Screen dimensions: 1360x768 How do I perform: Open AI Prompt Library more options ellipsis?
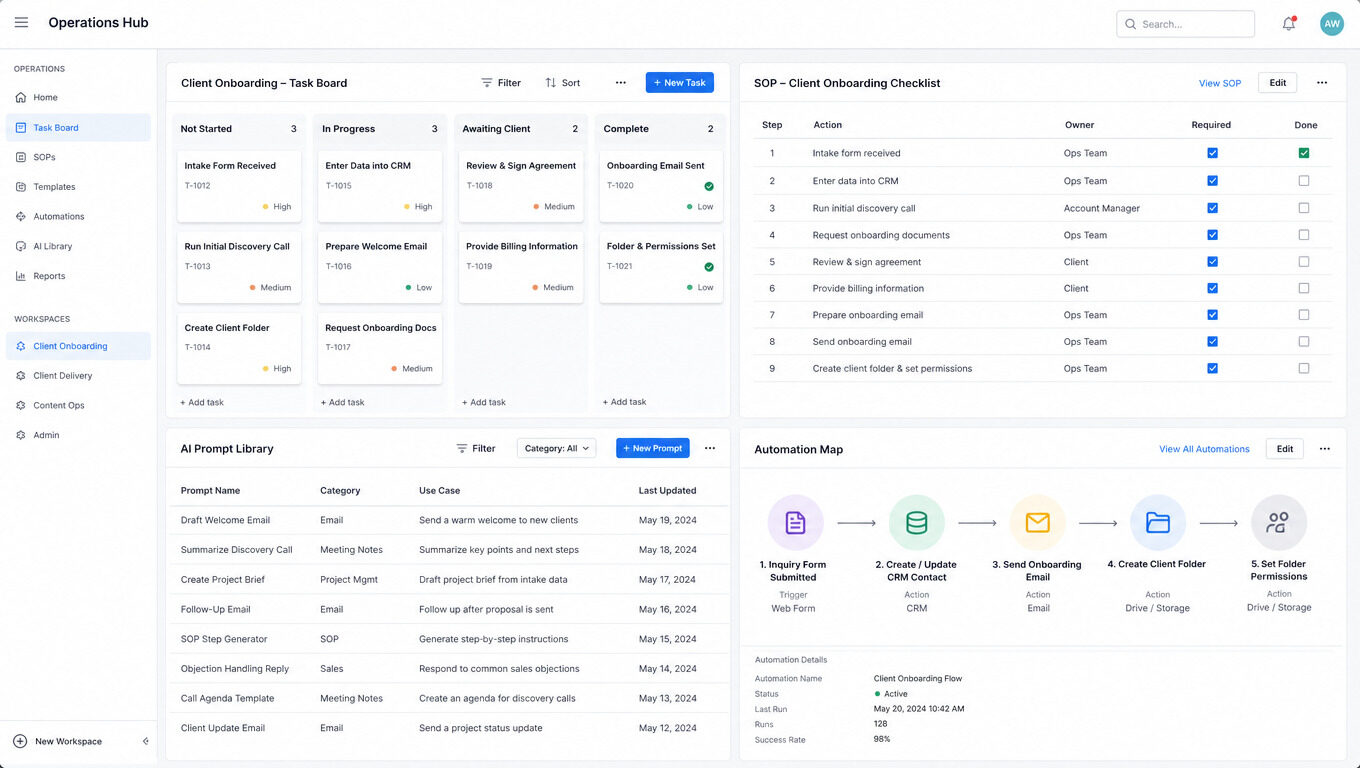pos(710,448)
